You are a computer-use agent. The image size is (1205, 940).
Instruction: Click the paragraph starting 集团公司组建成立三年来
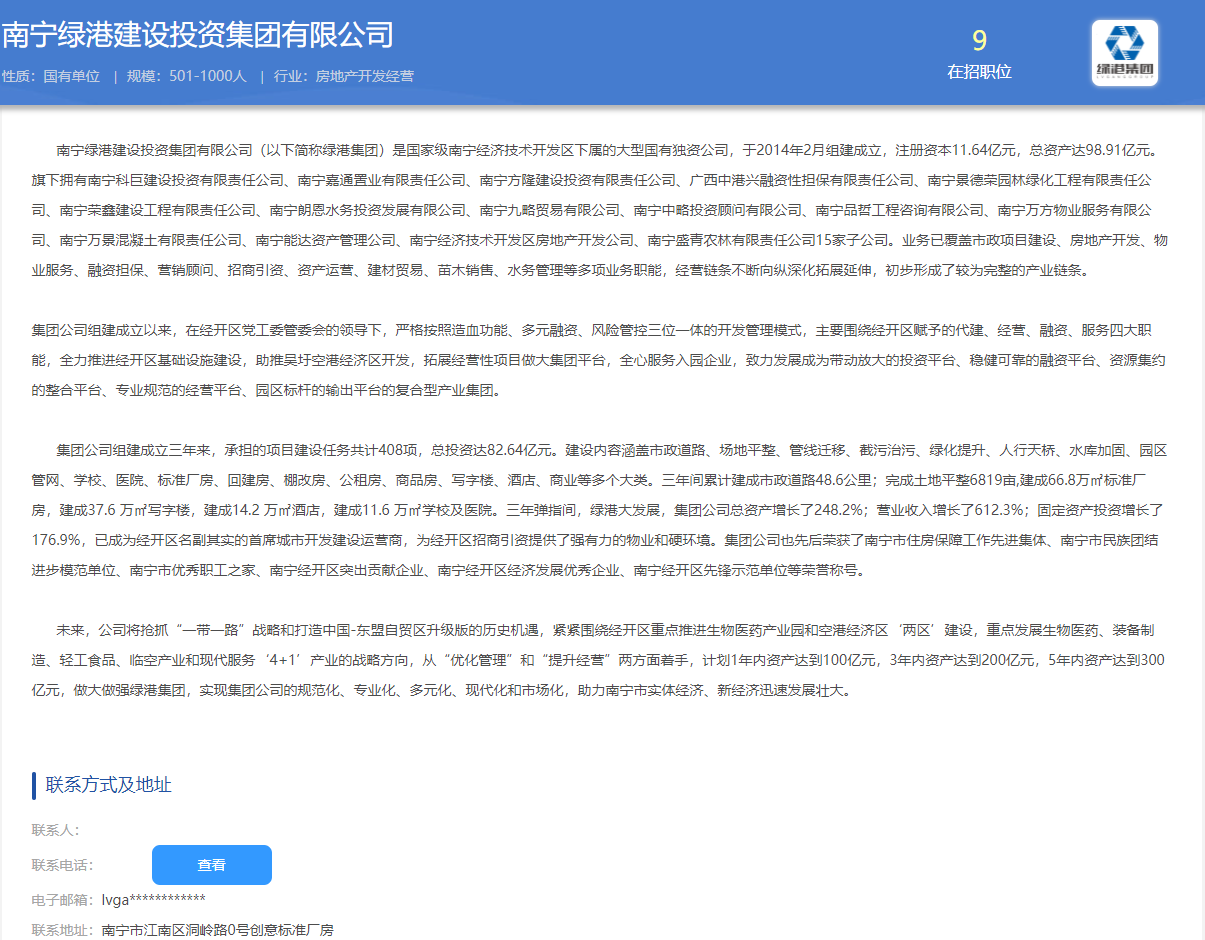(600, 510)
